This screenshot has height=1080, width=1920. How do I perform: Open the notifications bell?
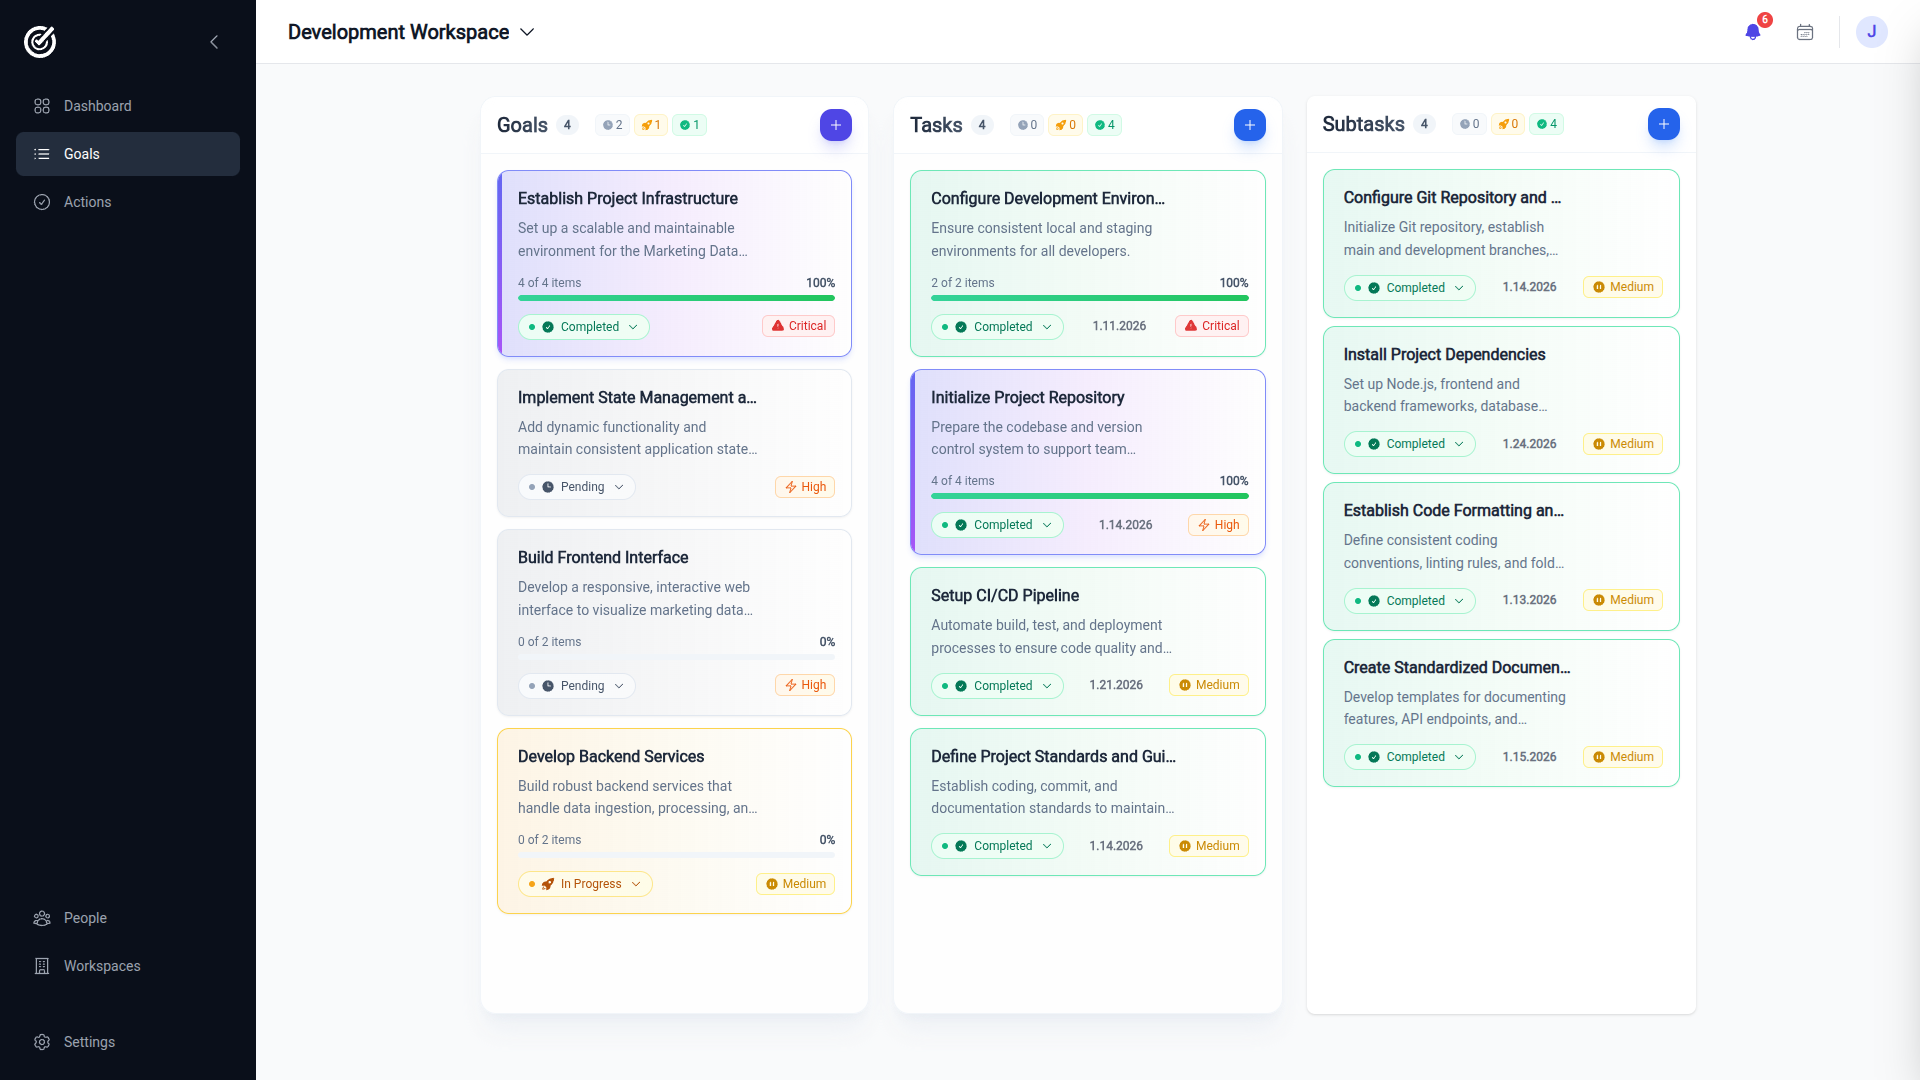[1751, 31]
